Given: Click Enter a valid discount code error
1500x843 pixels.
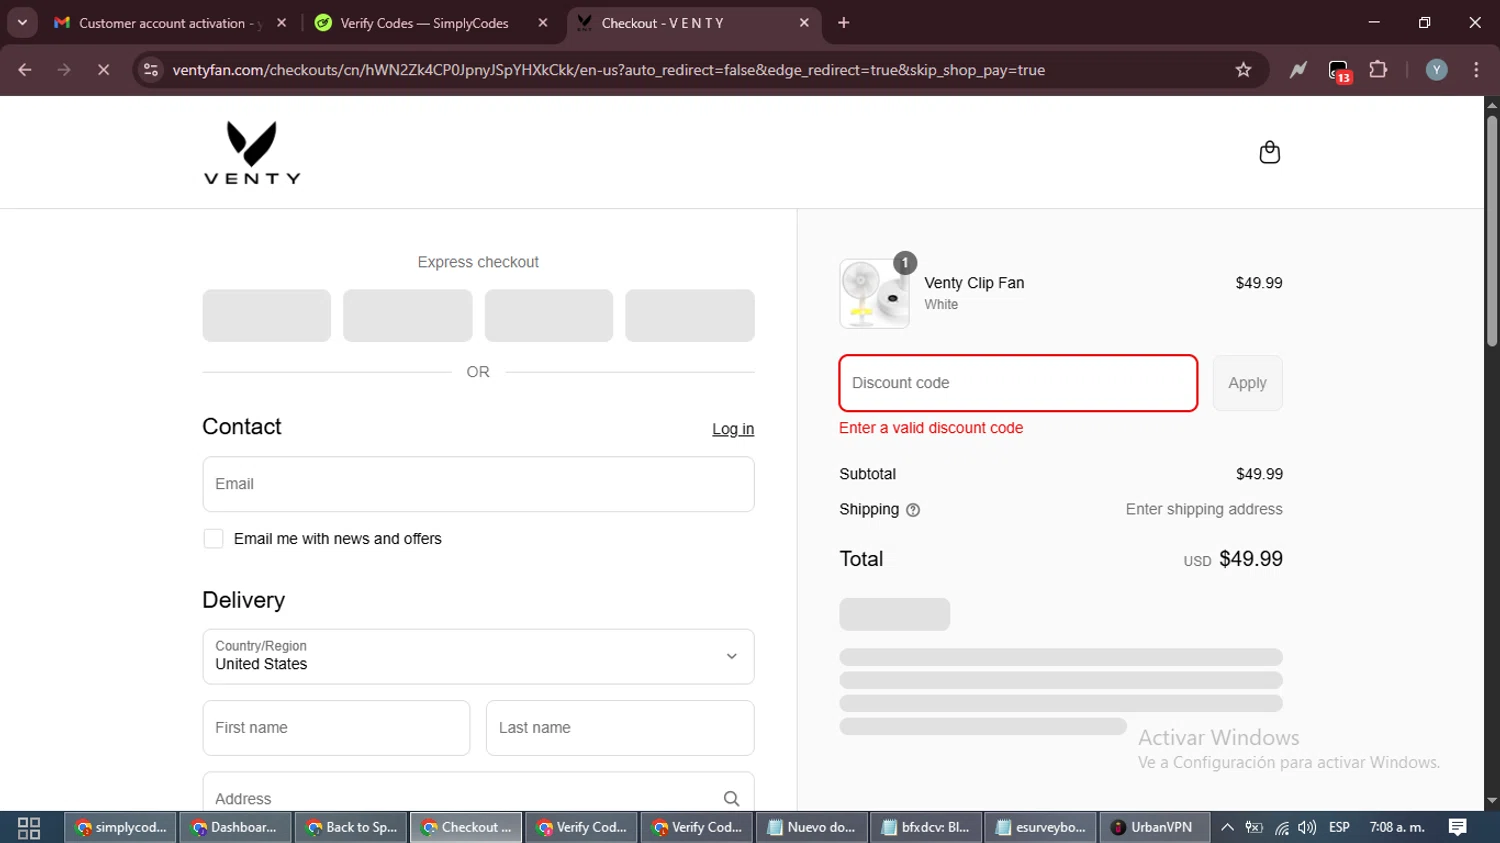Looking at the screenshot, I should click(931, 428).
